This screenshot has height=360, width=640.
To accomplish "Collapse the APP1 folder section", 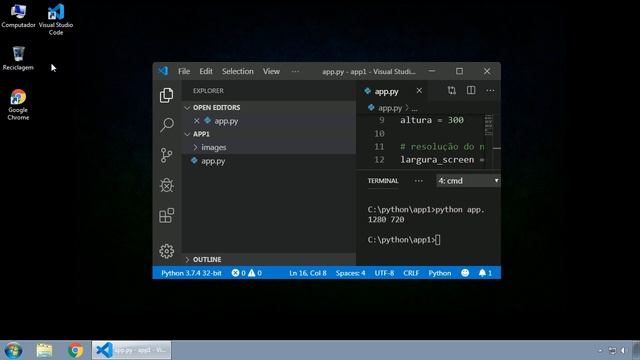I will coord(187,134).
